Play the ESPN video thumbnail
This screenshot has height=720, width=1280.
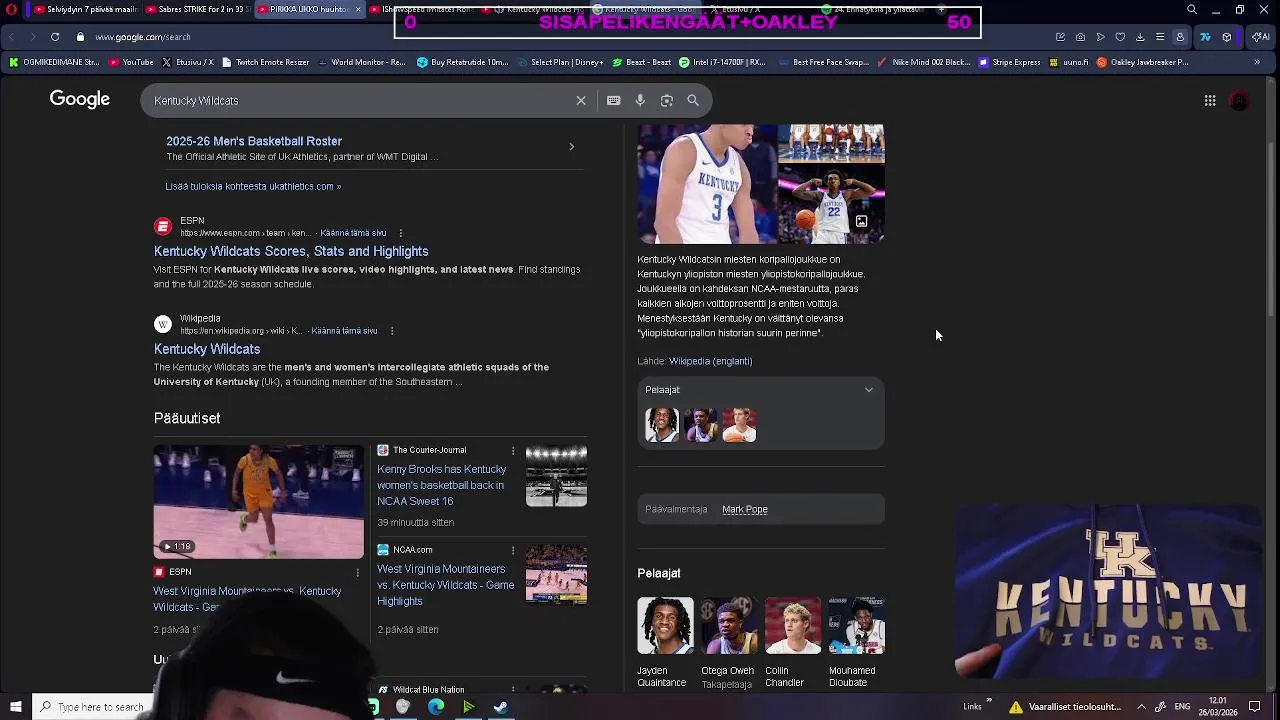(259, 501)
